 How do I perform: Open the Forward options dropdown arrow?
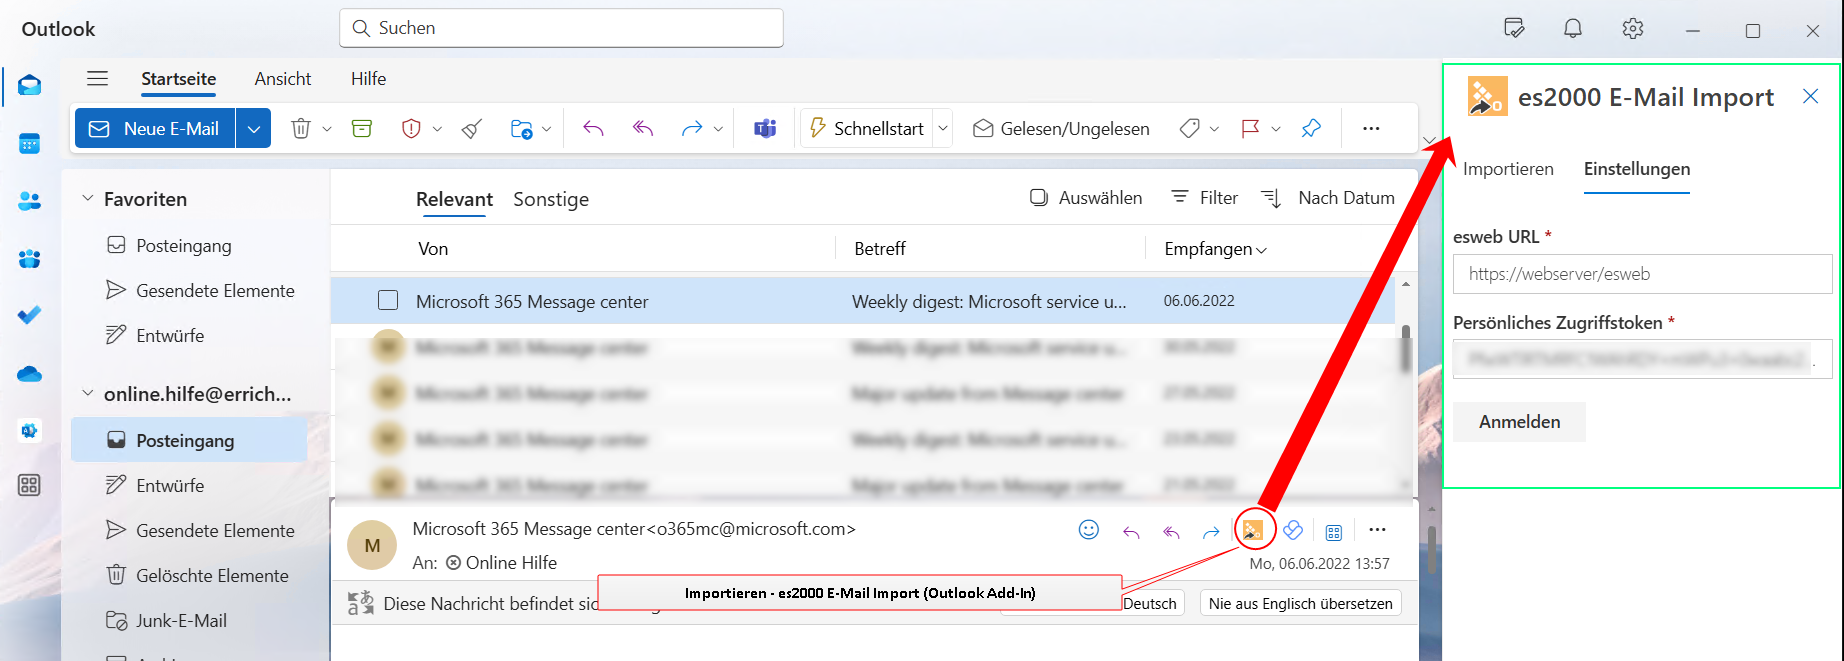click(x=718, y=129)
